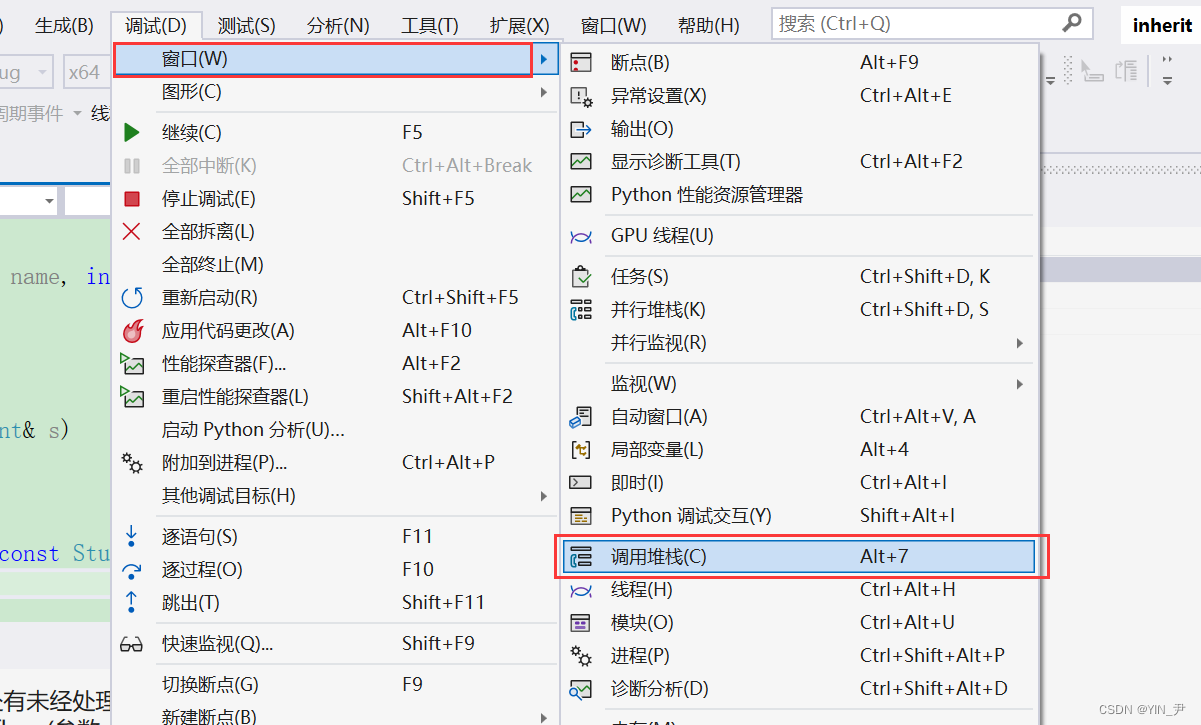Viewport: 1201px width, 725px height.
Task: Click the 全部拆离 red X icon
Action: pos(132,231)
